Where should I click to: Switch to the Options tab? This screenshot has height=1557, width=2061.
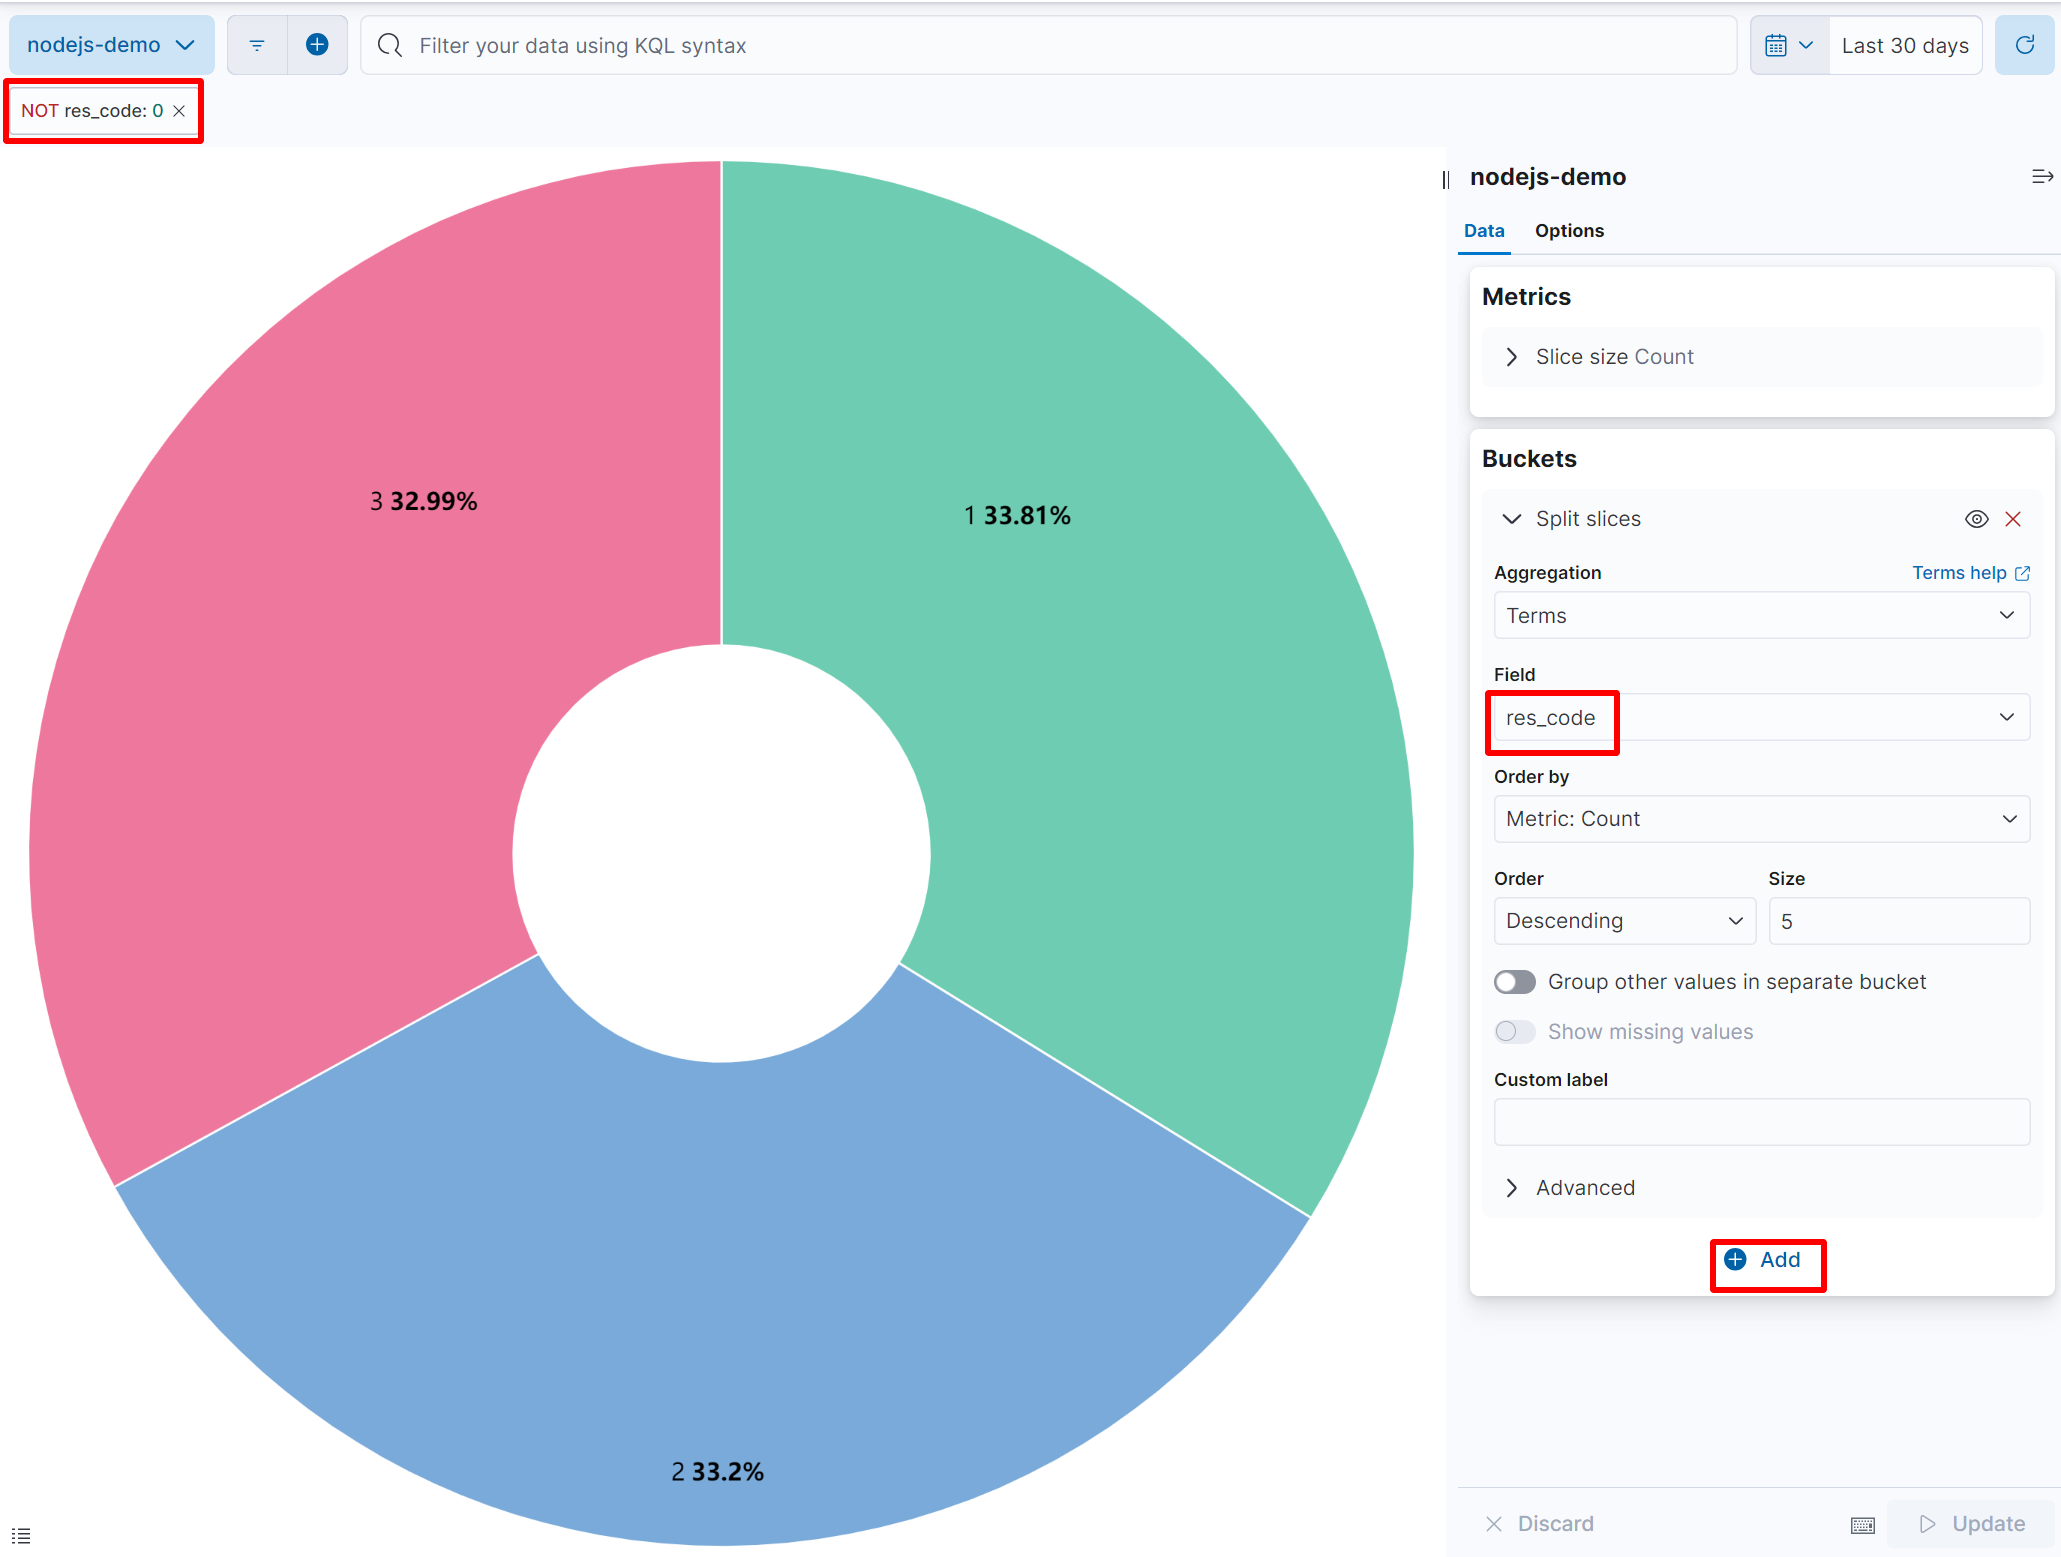click(x=1569, y=231)
